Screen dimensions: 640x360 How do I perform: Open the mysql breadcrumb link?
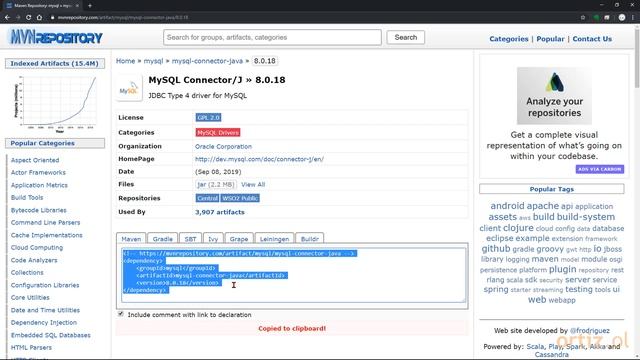point(153,61)
